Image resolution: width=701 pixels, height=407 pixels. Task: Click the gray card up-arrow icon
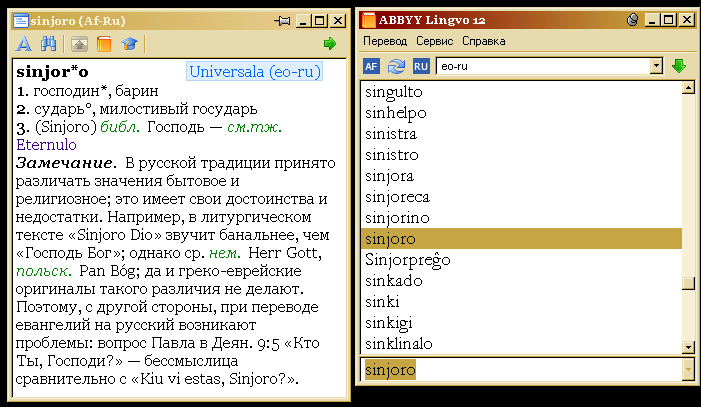tap(78, 44)
